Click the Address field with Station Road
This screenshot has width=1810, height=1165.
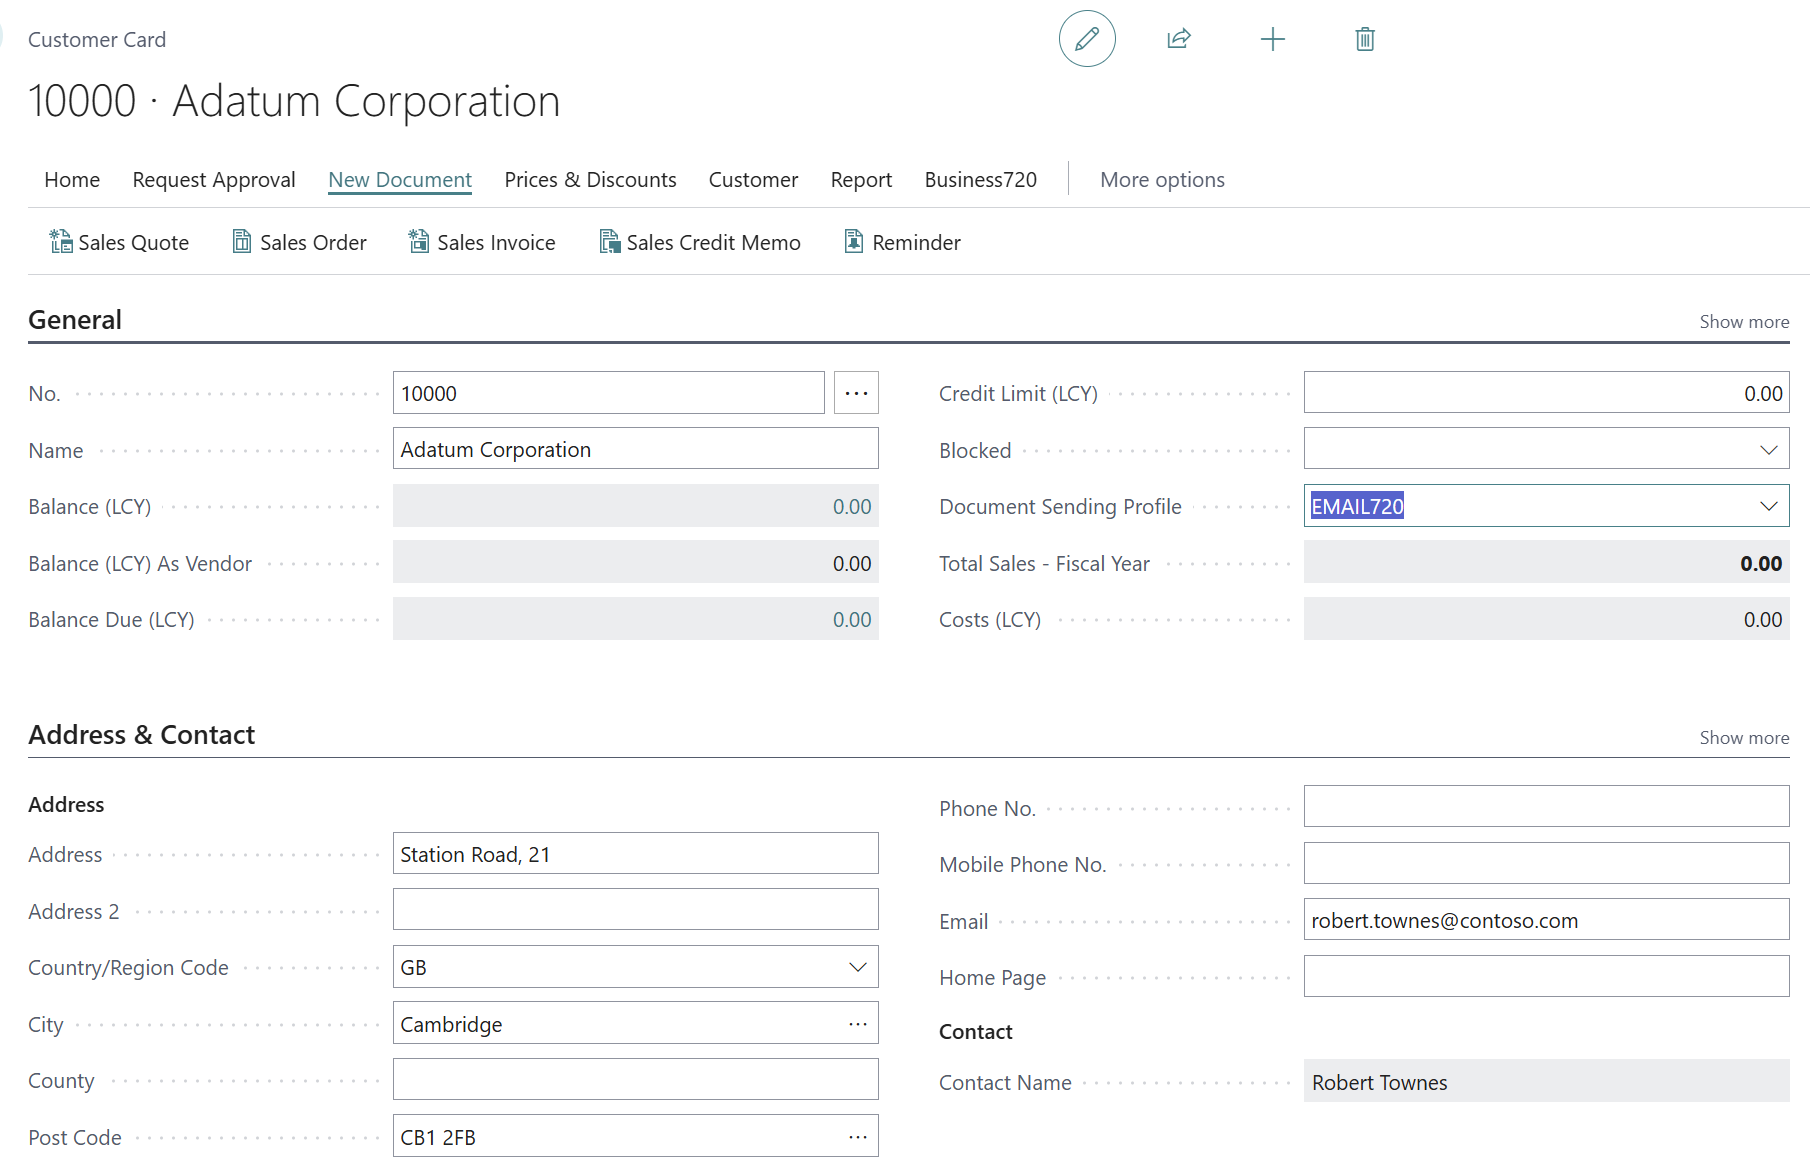tap(635, 854)
